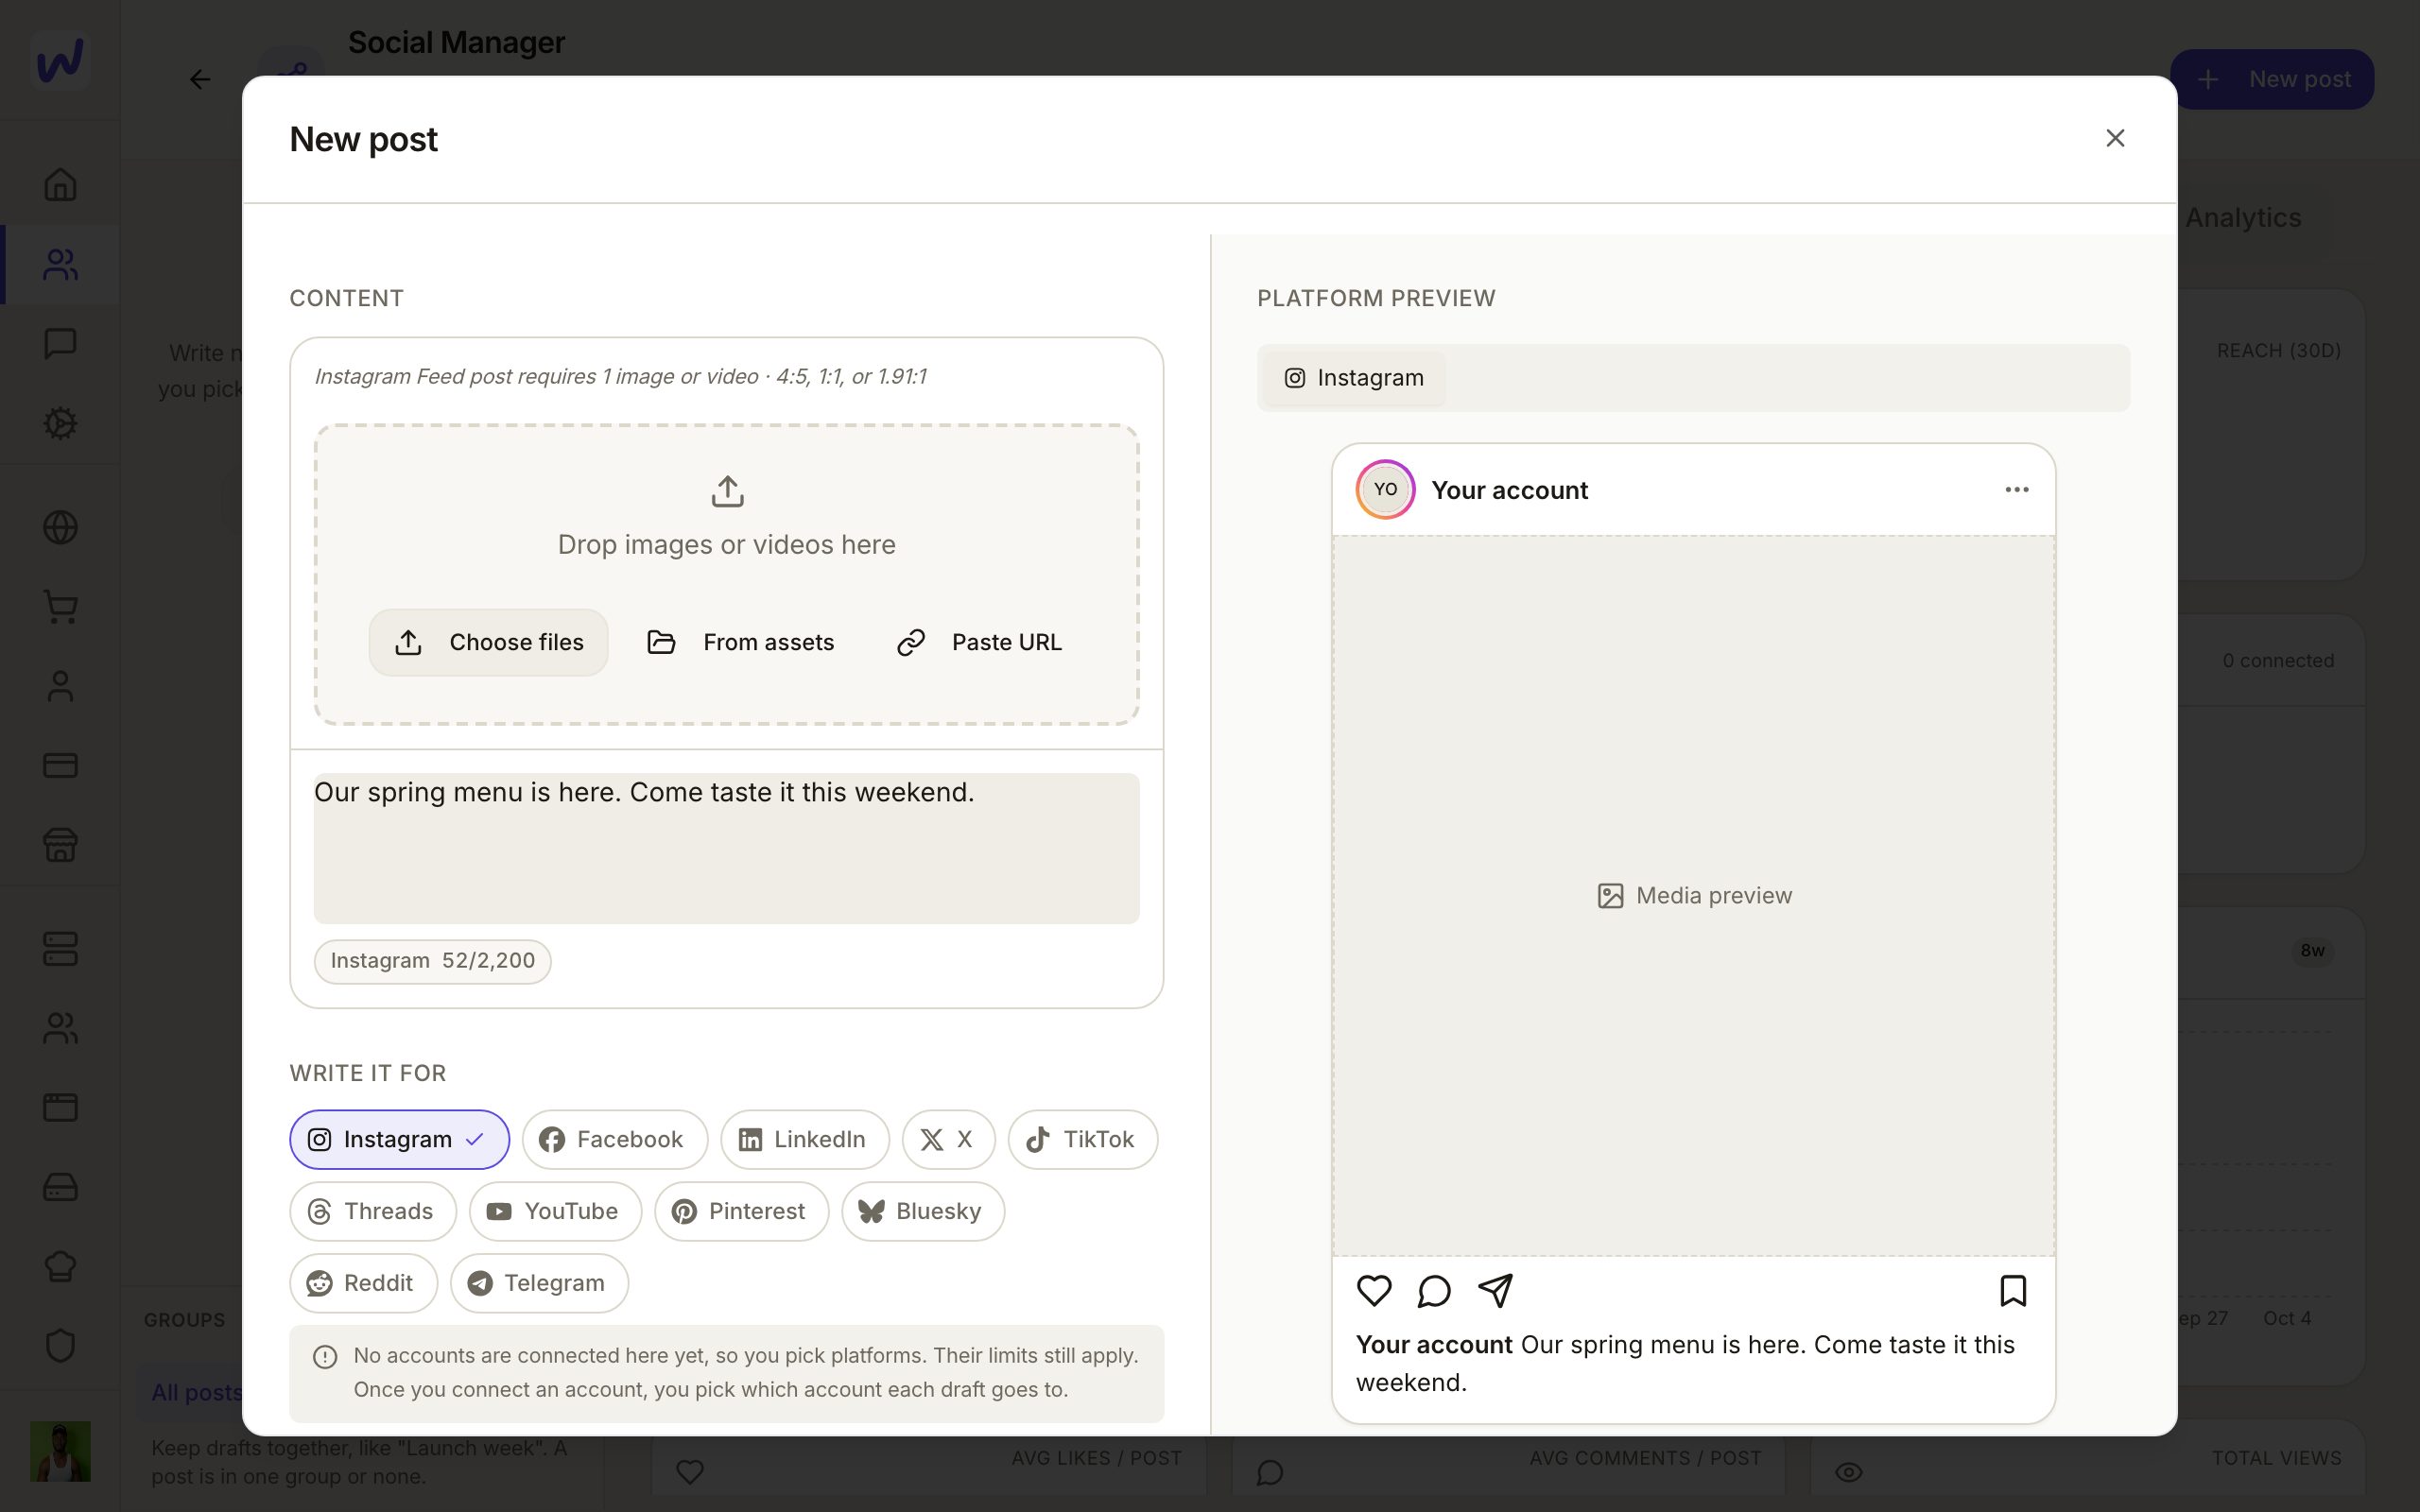Viewport: 2420px width, 1512px height.
Task: Click into the post caption text area
Action: (x=726, y=848)
